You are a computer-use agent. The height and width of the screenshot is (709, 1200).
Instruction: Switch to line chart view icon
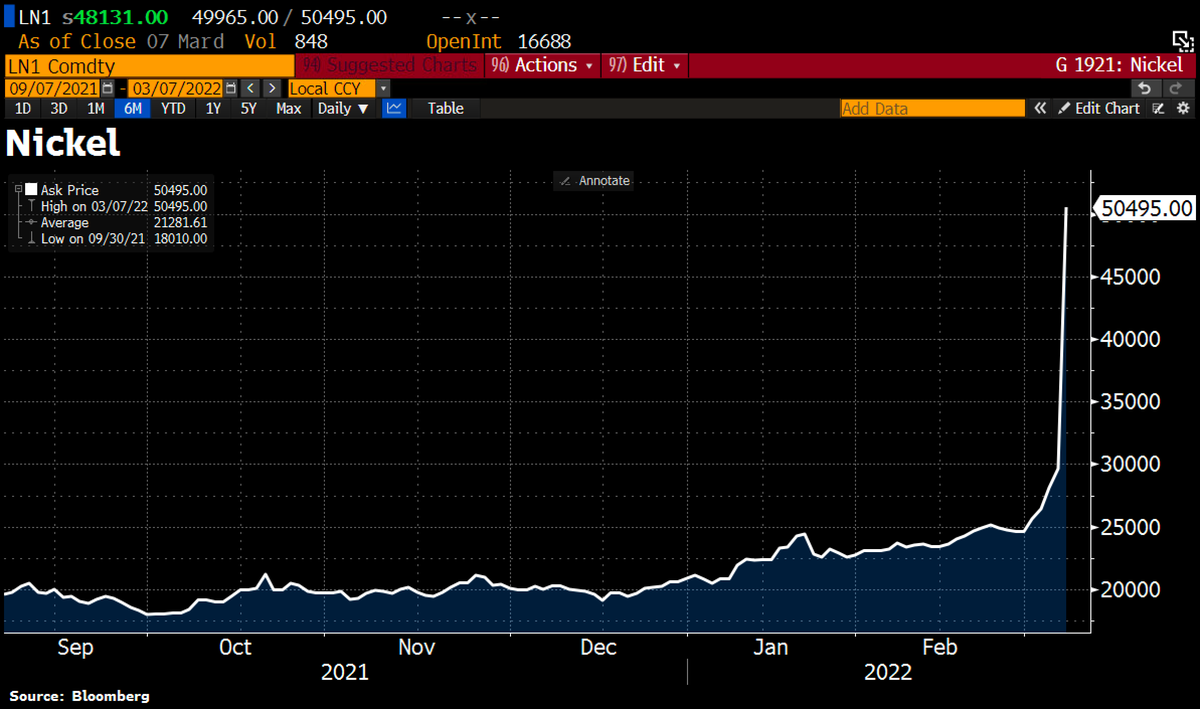tap(394, 108)
